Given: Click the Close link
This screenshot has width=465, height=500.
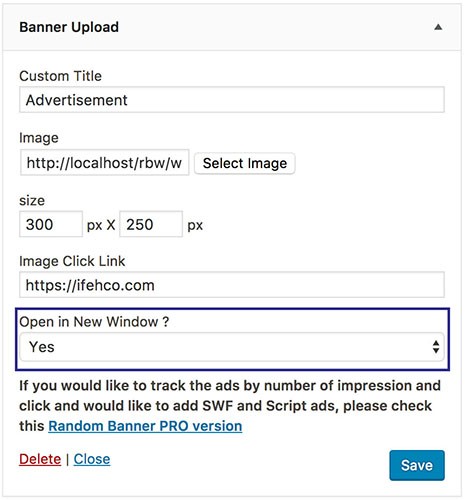Looking at the screenshot, I should 92,459.
